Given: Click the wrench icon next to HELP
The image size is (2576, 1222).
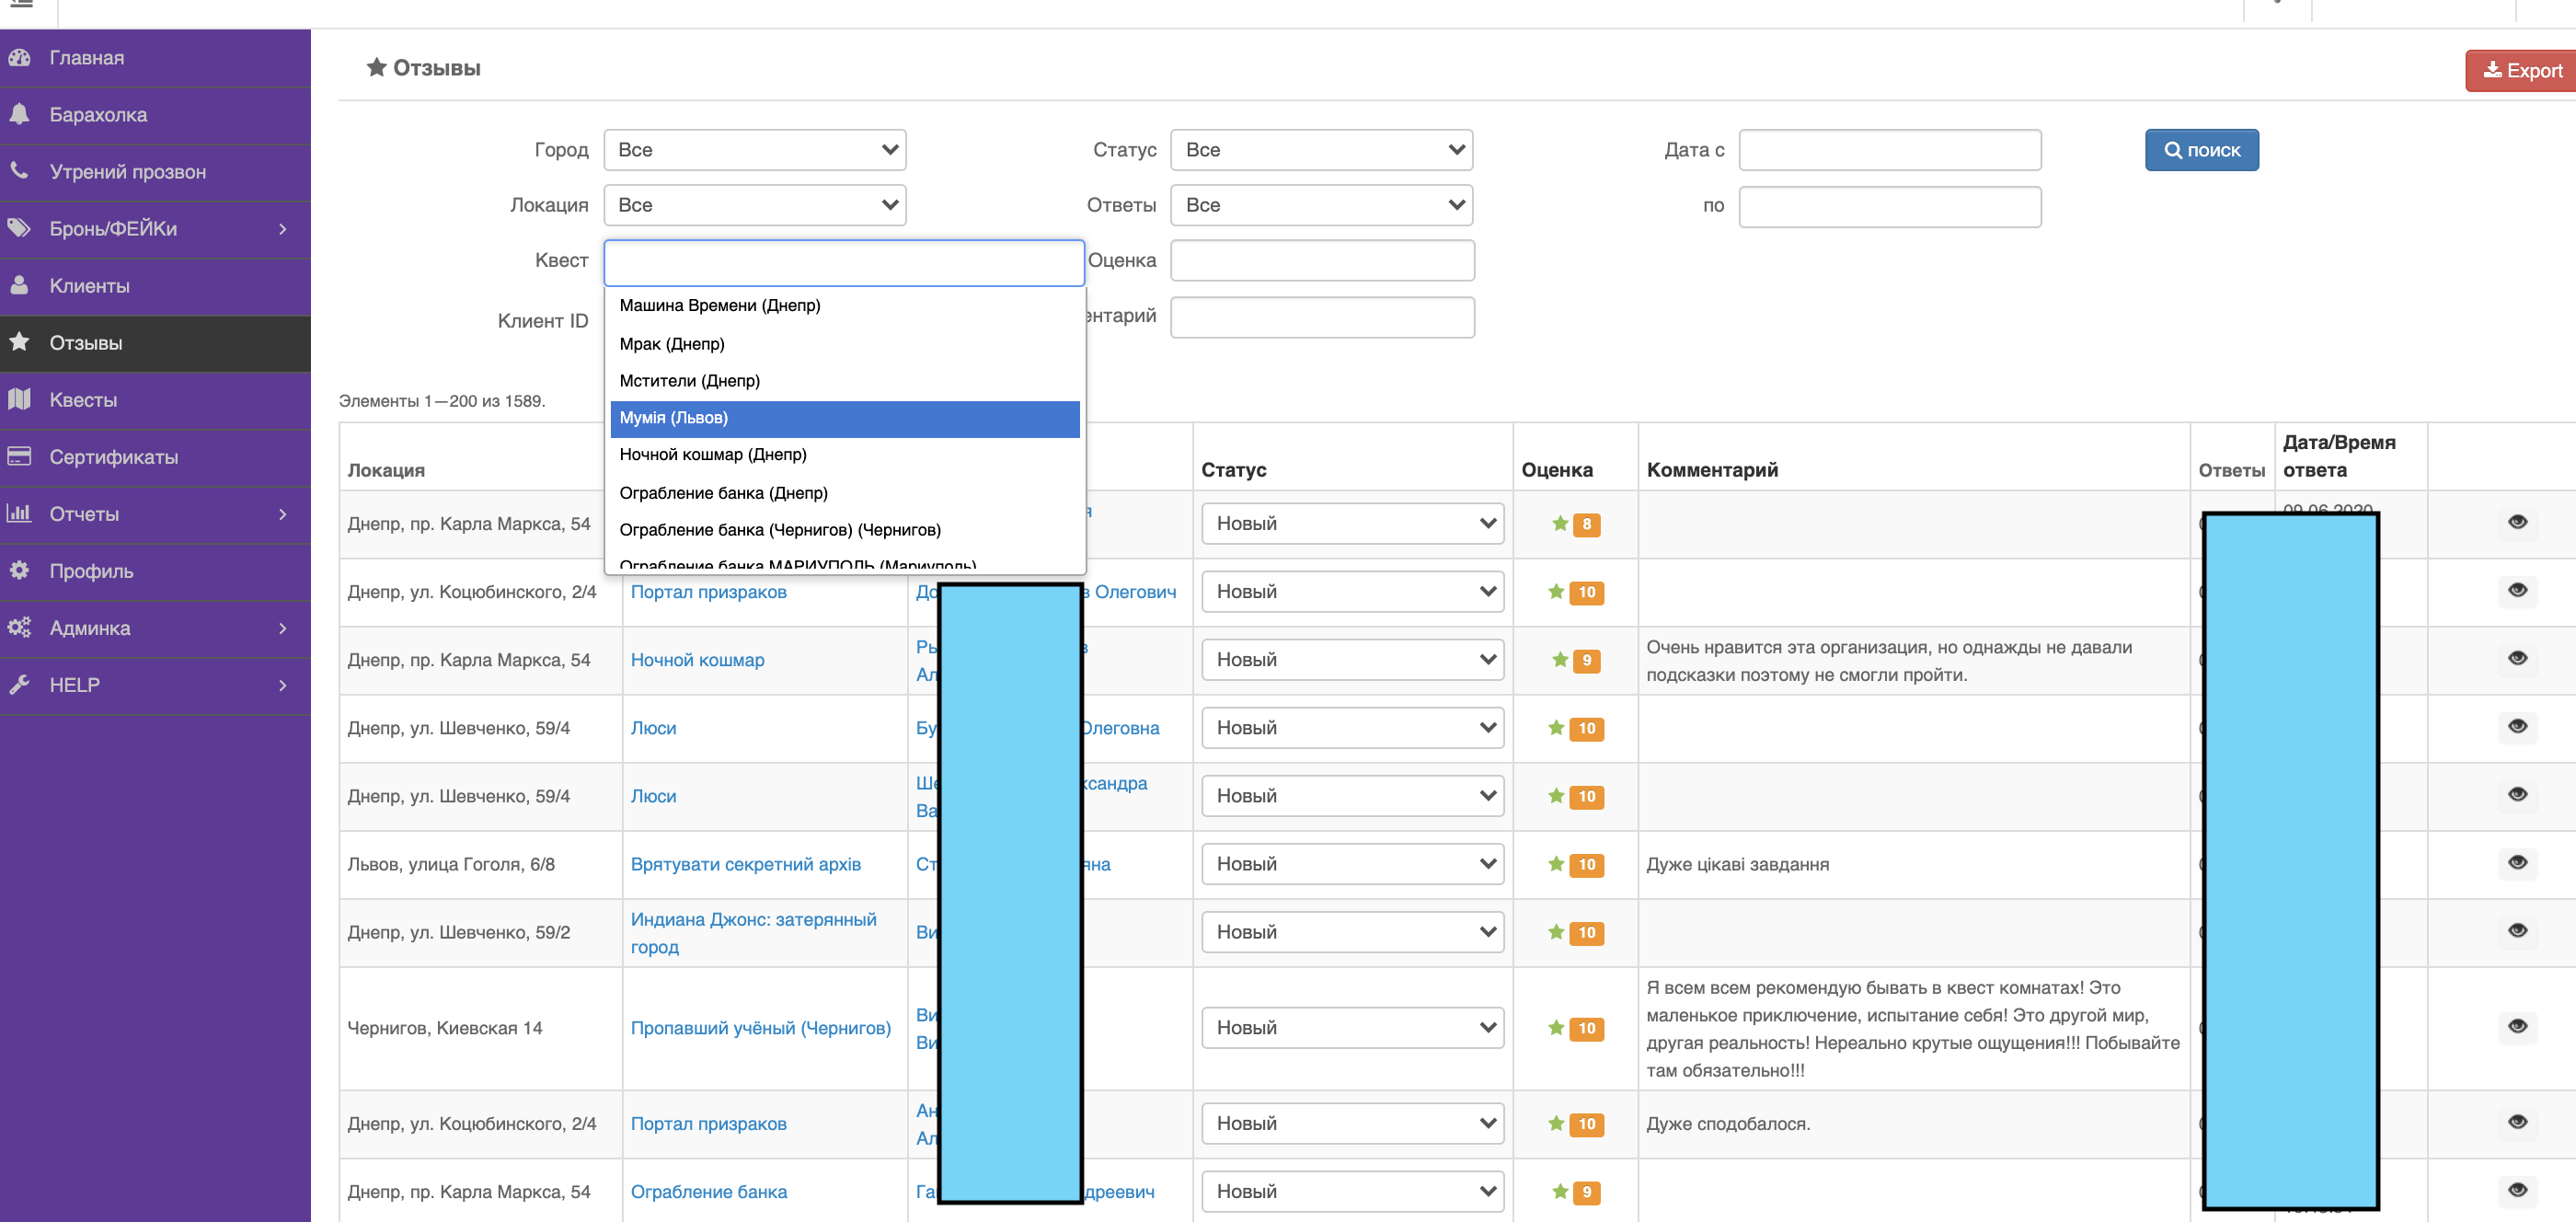Looking at the screenshot, I should (x=19, y=684).
